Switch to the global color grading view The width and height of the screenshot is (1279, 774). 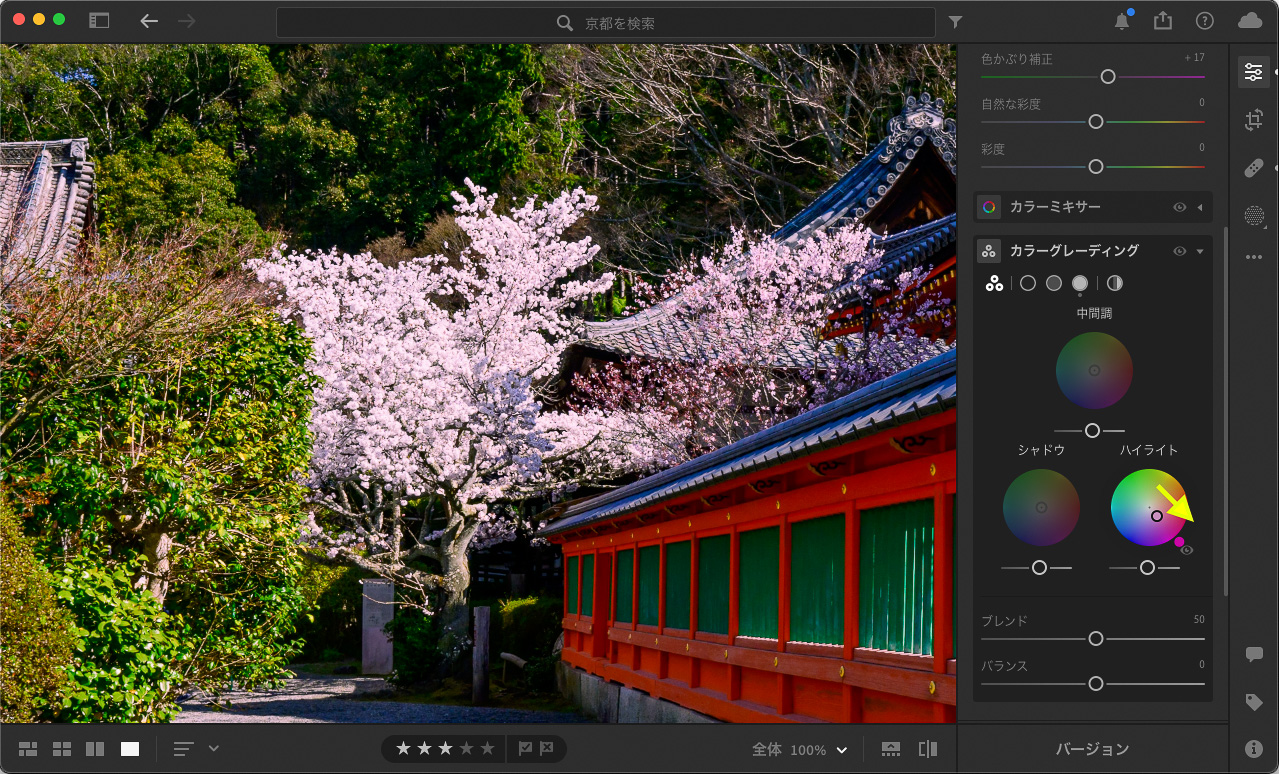point(1115,284)
